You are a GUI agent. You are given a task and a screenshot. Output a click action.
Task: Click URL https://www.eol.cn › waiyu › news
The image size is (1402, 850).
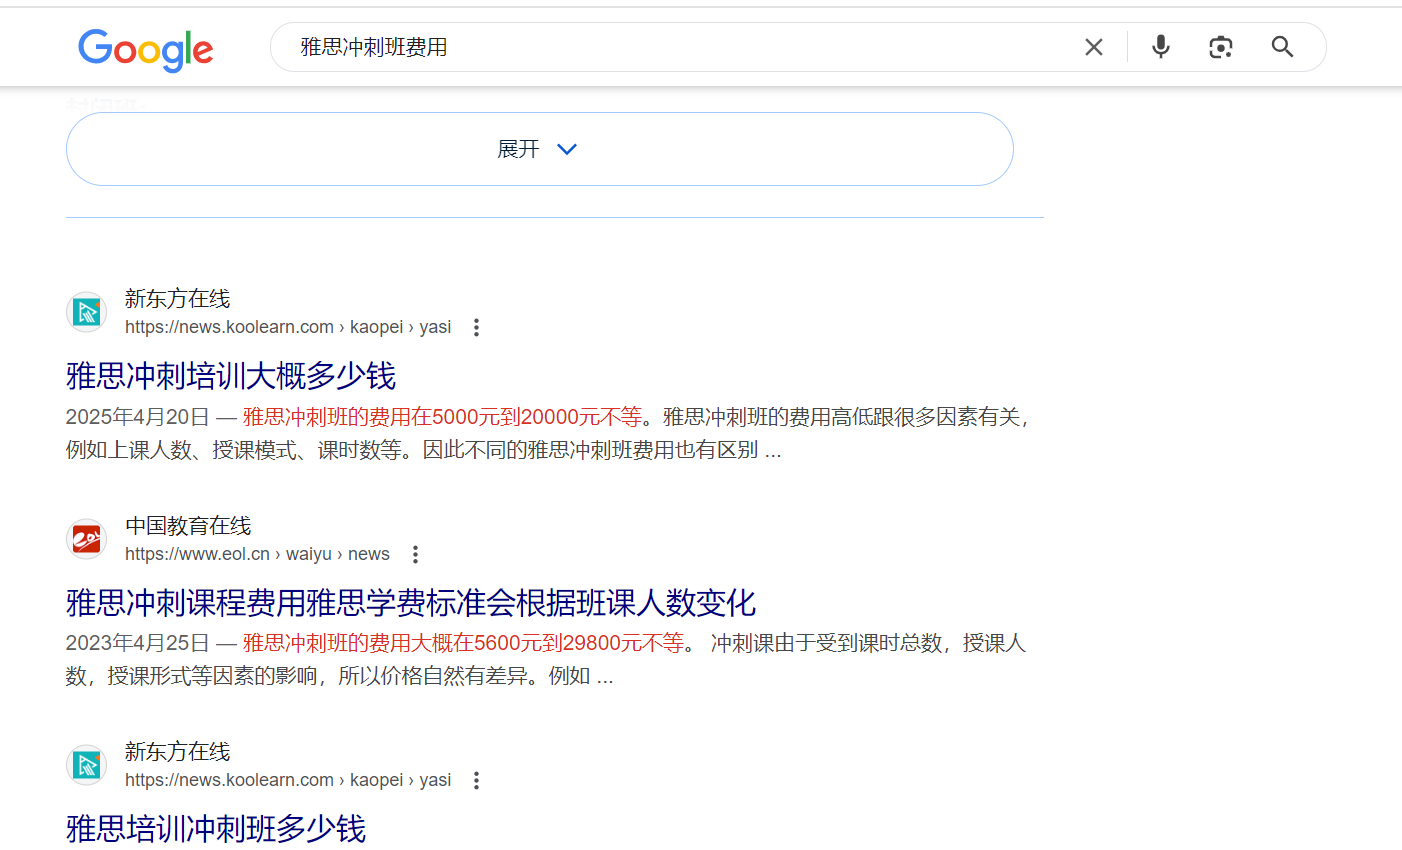tap(257, 554)
